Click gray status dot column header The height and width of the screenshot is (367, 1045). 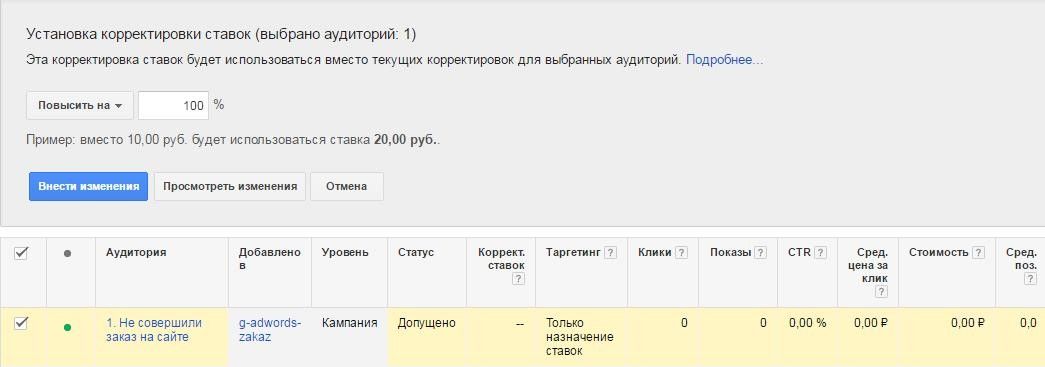coord(67,254)
